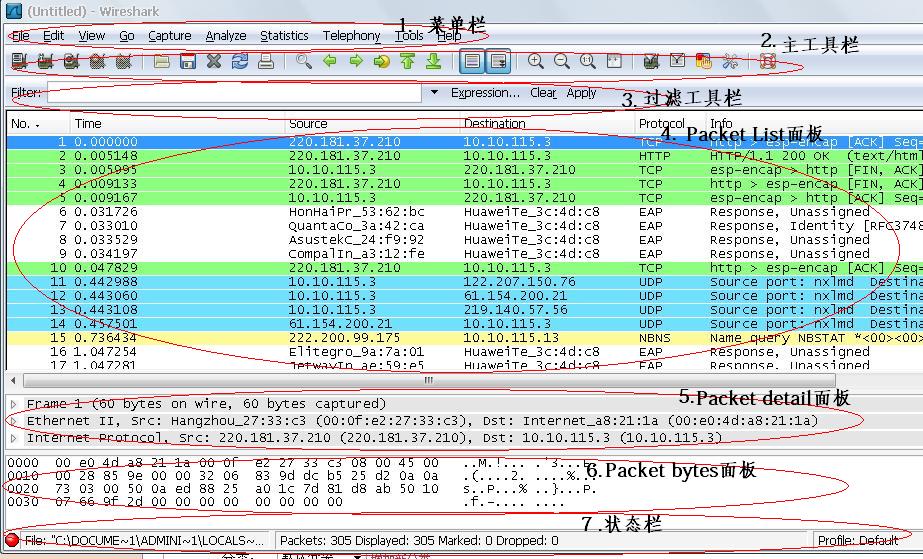
Task: Edit display filters toolbar icon
Action: point(677,61)
